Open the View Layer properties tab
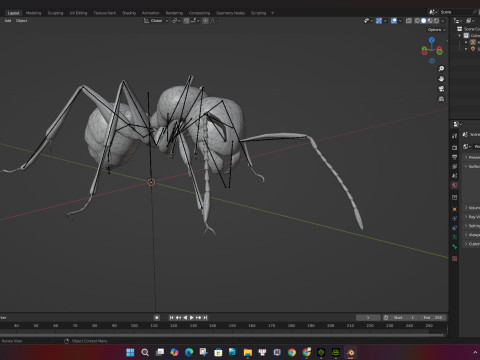This screenshot has width=480, height=360. click(455, 166)
